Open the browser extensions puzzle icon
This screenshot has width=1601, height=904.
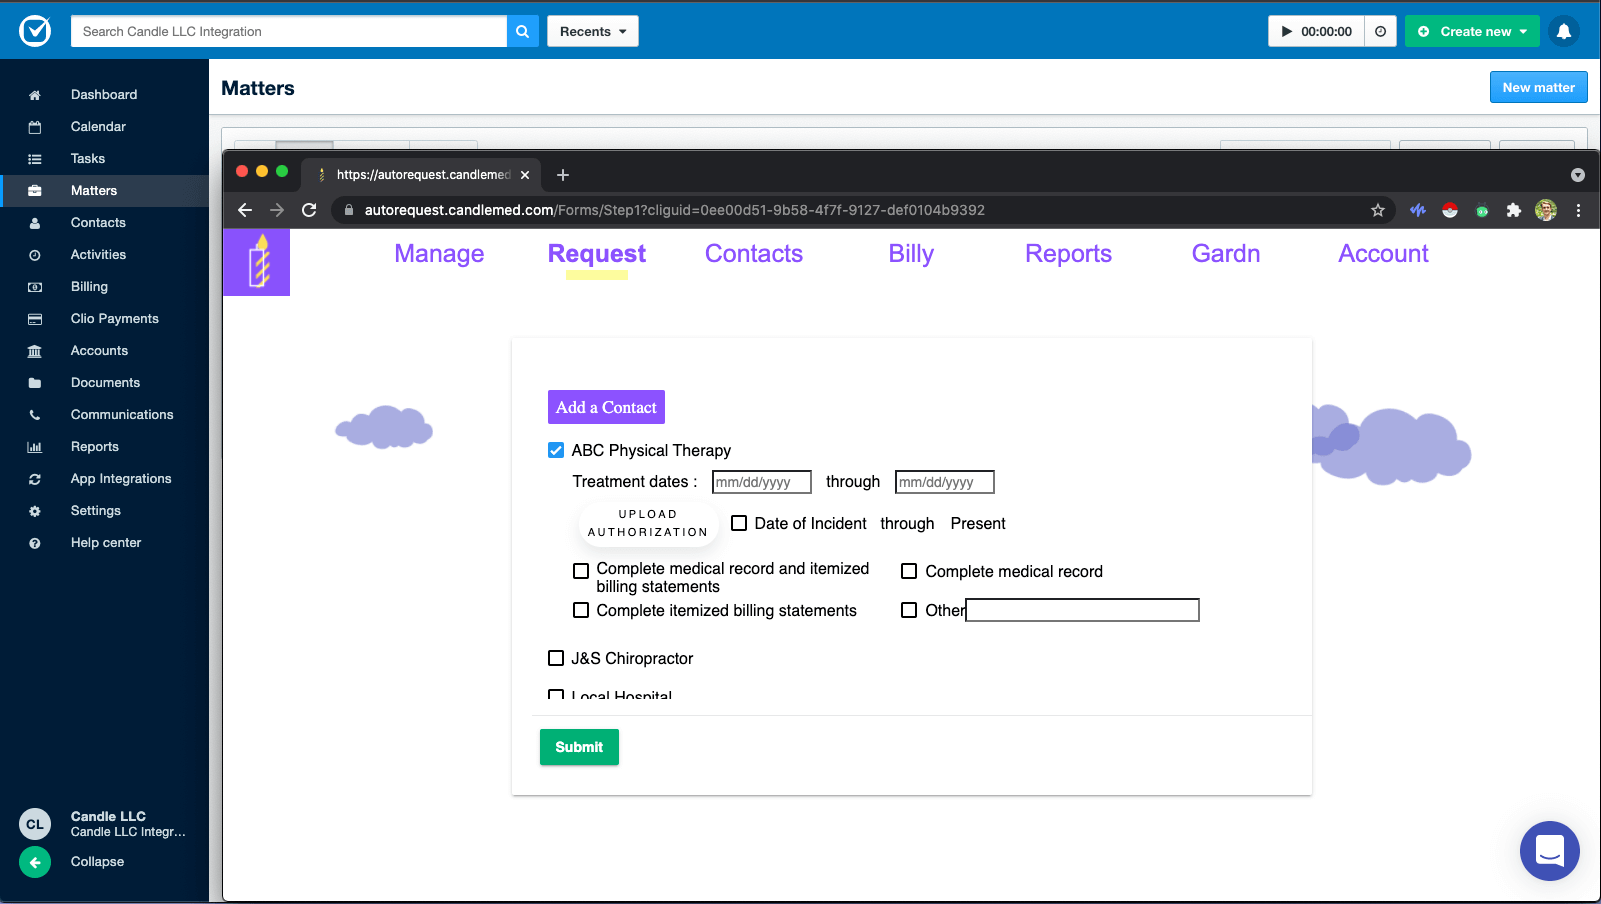click(x=1513, y=210)
